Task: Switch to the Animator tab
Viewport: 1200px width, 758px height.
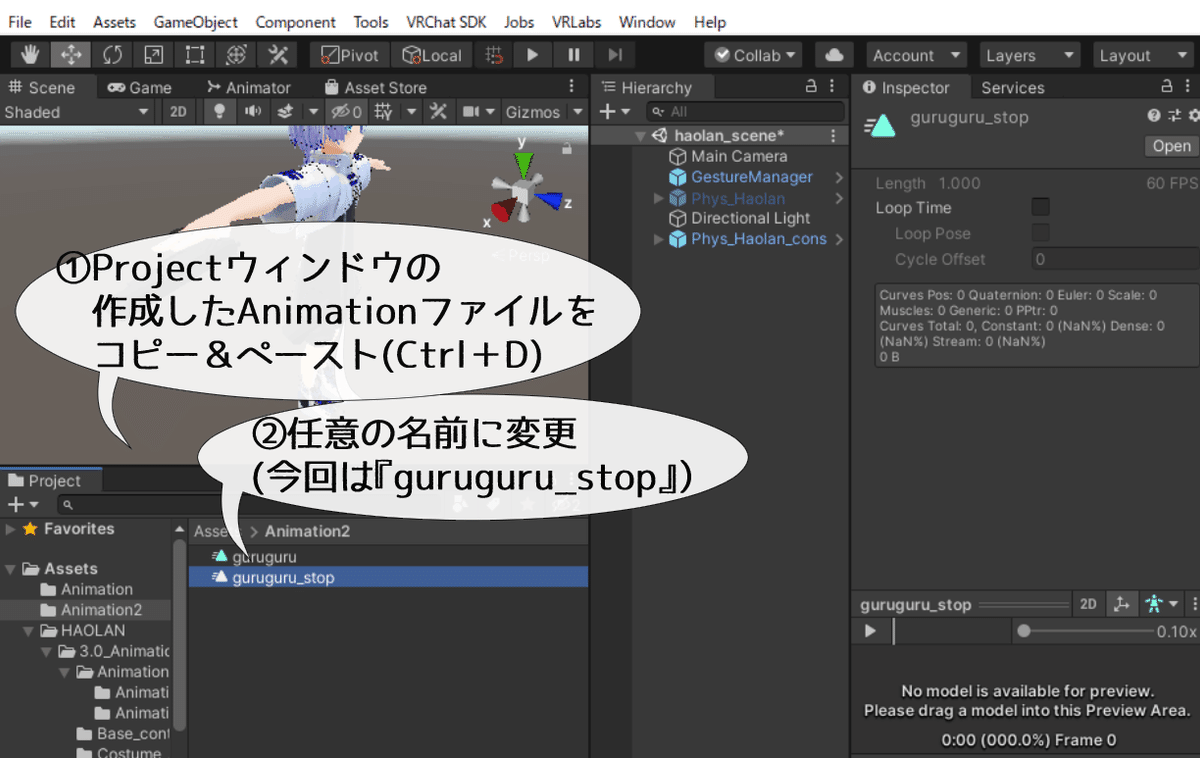Action: 248,88
